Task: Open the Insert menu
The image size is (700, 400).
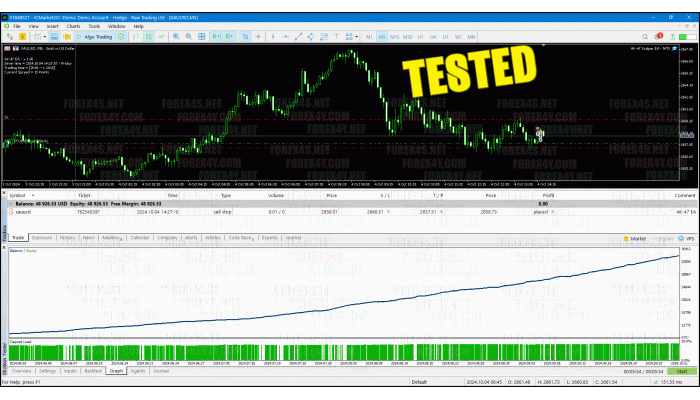Action: 52,26
